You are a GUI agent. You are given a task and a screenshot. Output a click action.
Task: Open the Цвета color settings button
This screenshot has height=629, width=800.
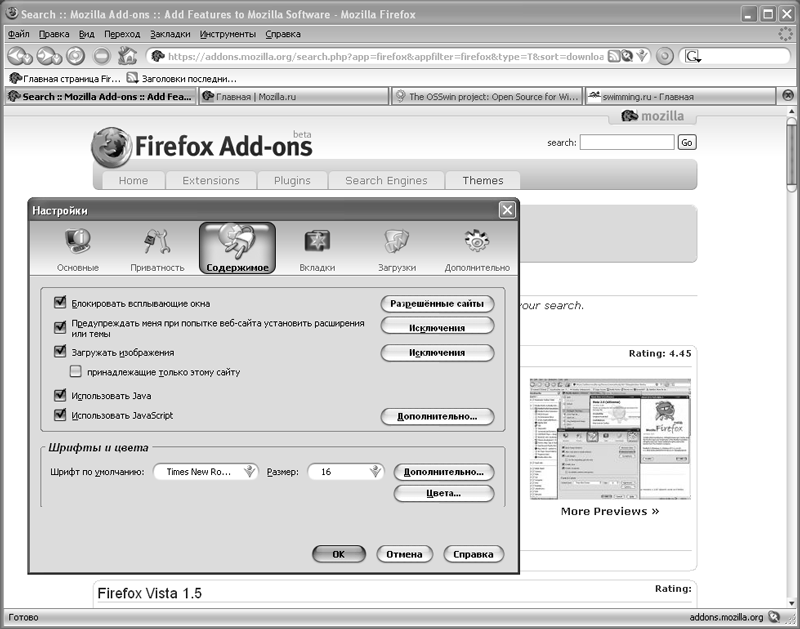coord(444,494)
